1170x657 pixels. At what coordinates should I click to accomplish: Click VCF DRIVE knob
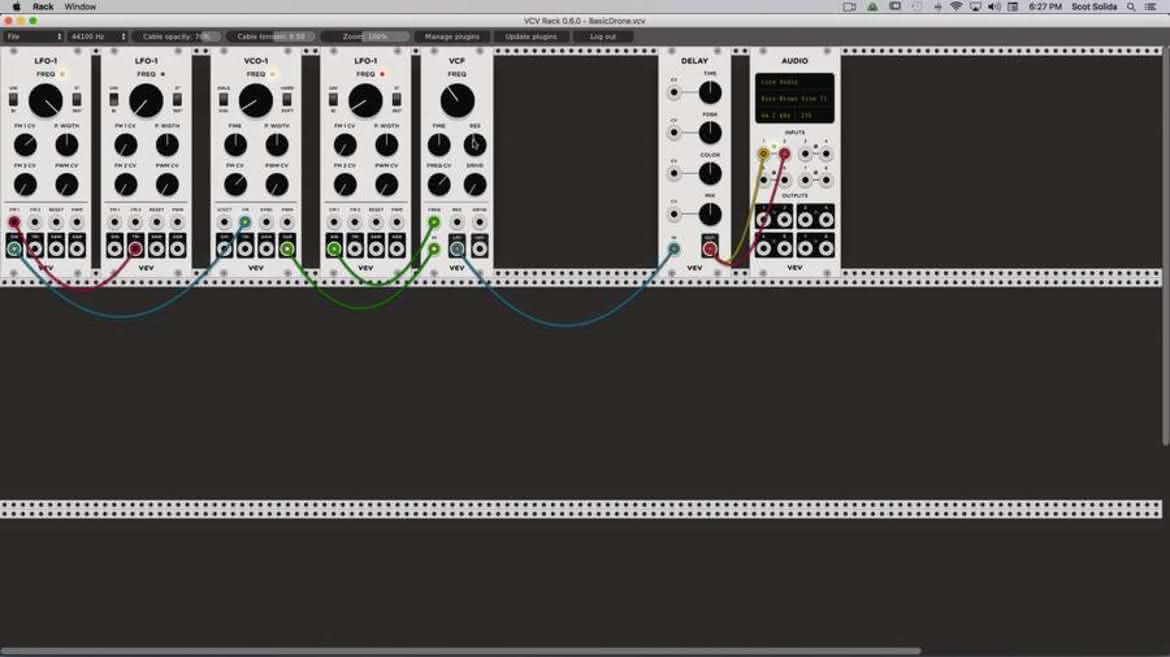pyautogui.click(x=475, y=184)
